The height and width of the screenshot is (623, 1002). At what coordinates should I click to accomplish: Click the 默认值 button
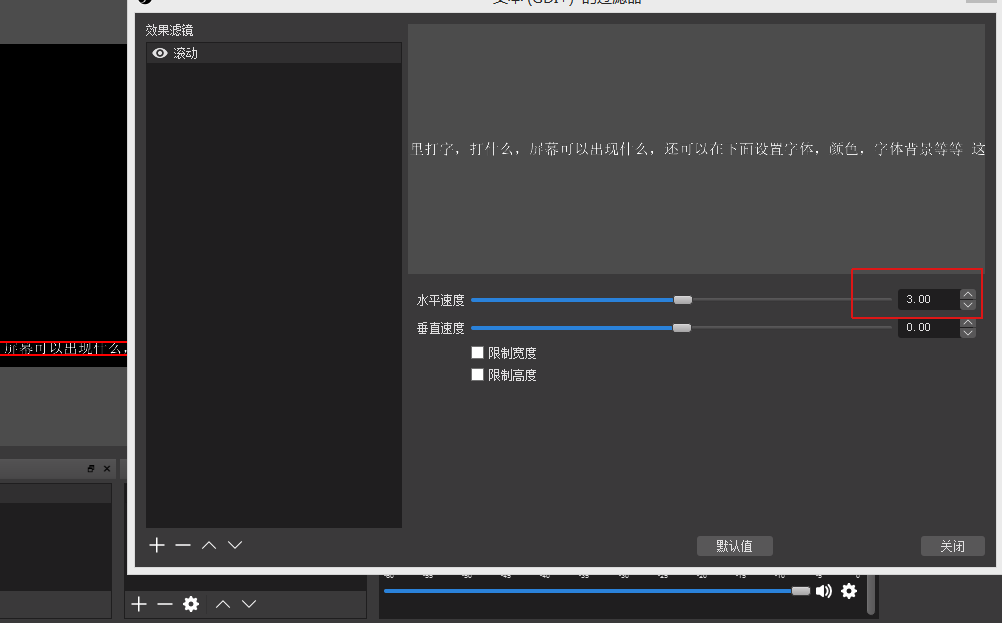pos(734,546)
